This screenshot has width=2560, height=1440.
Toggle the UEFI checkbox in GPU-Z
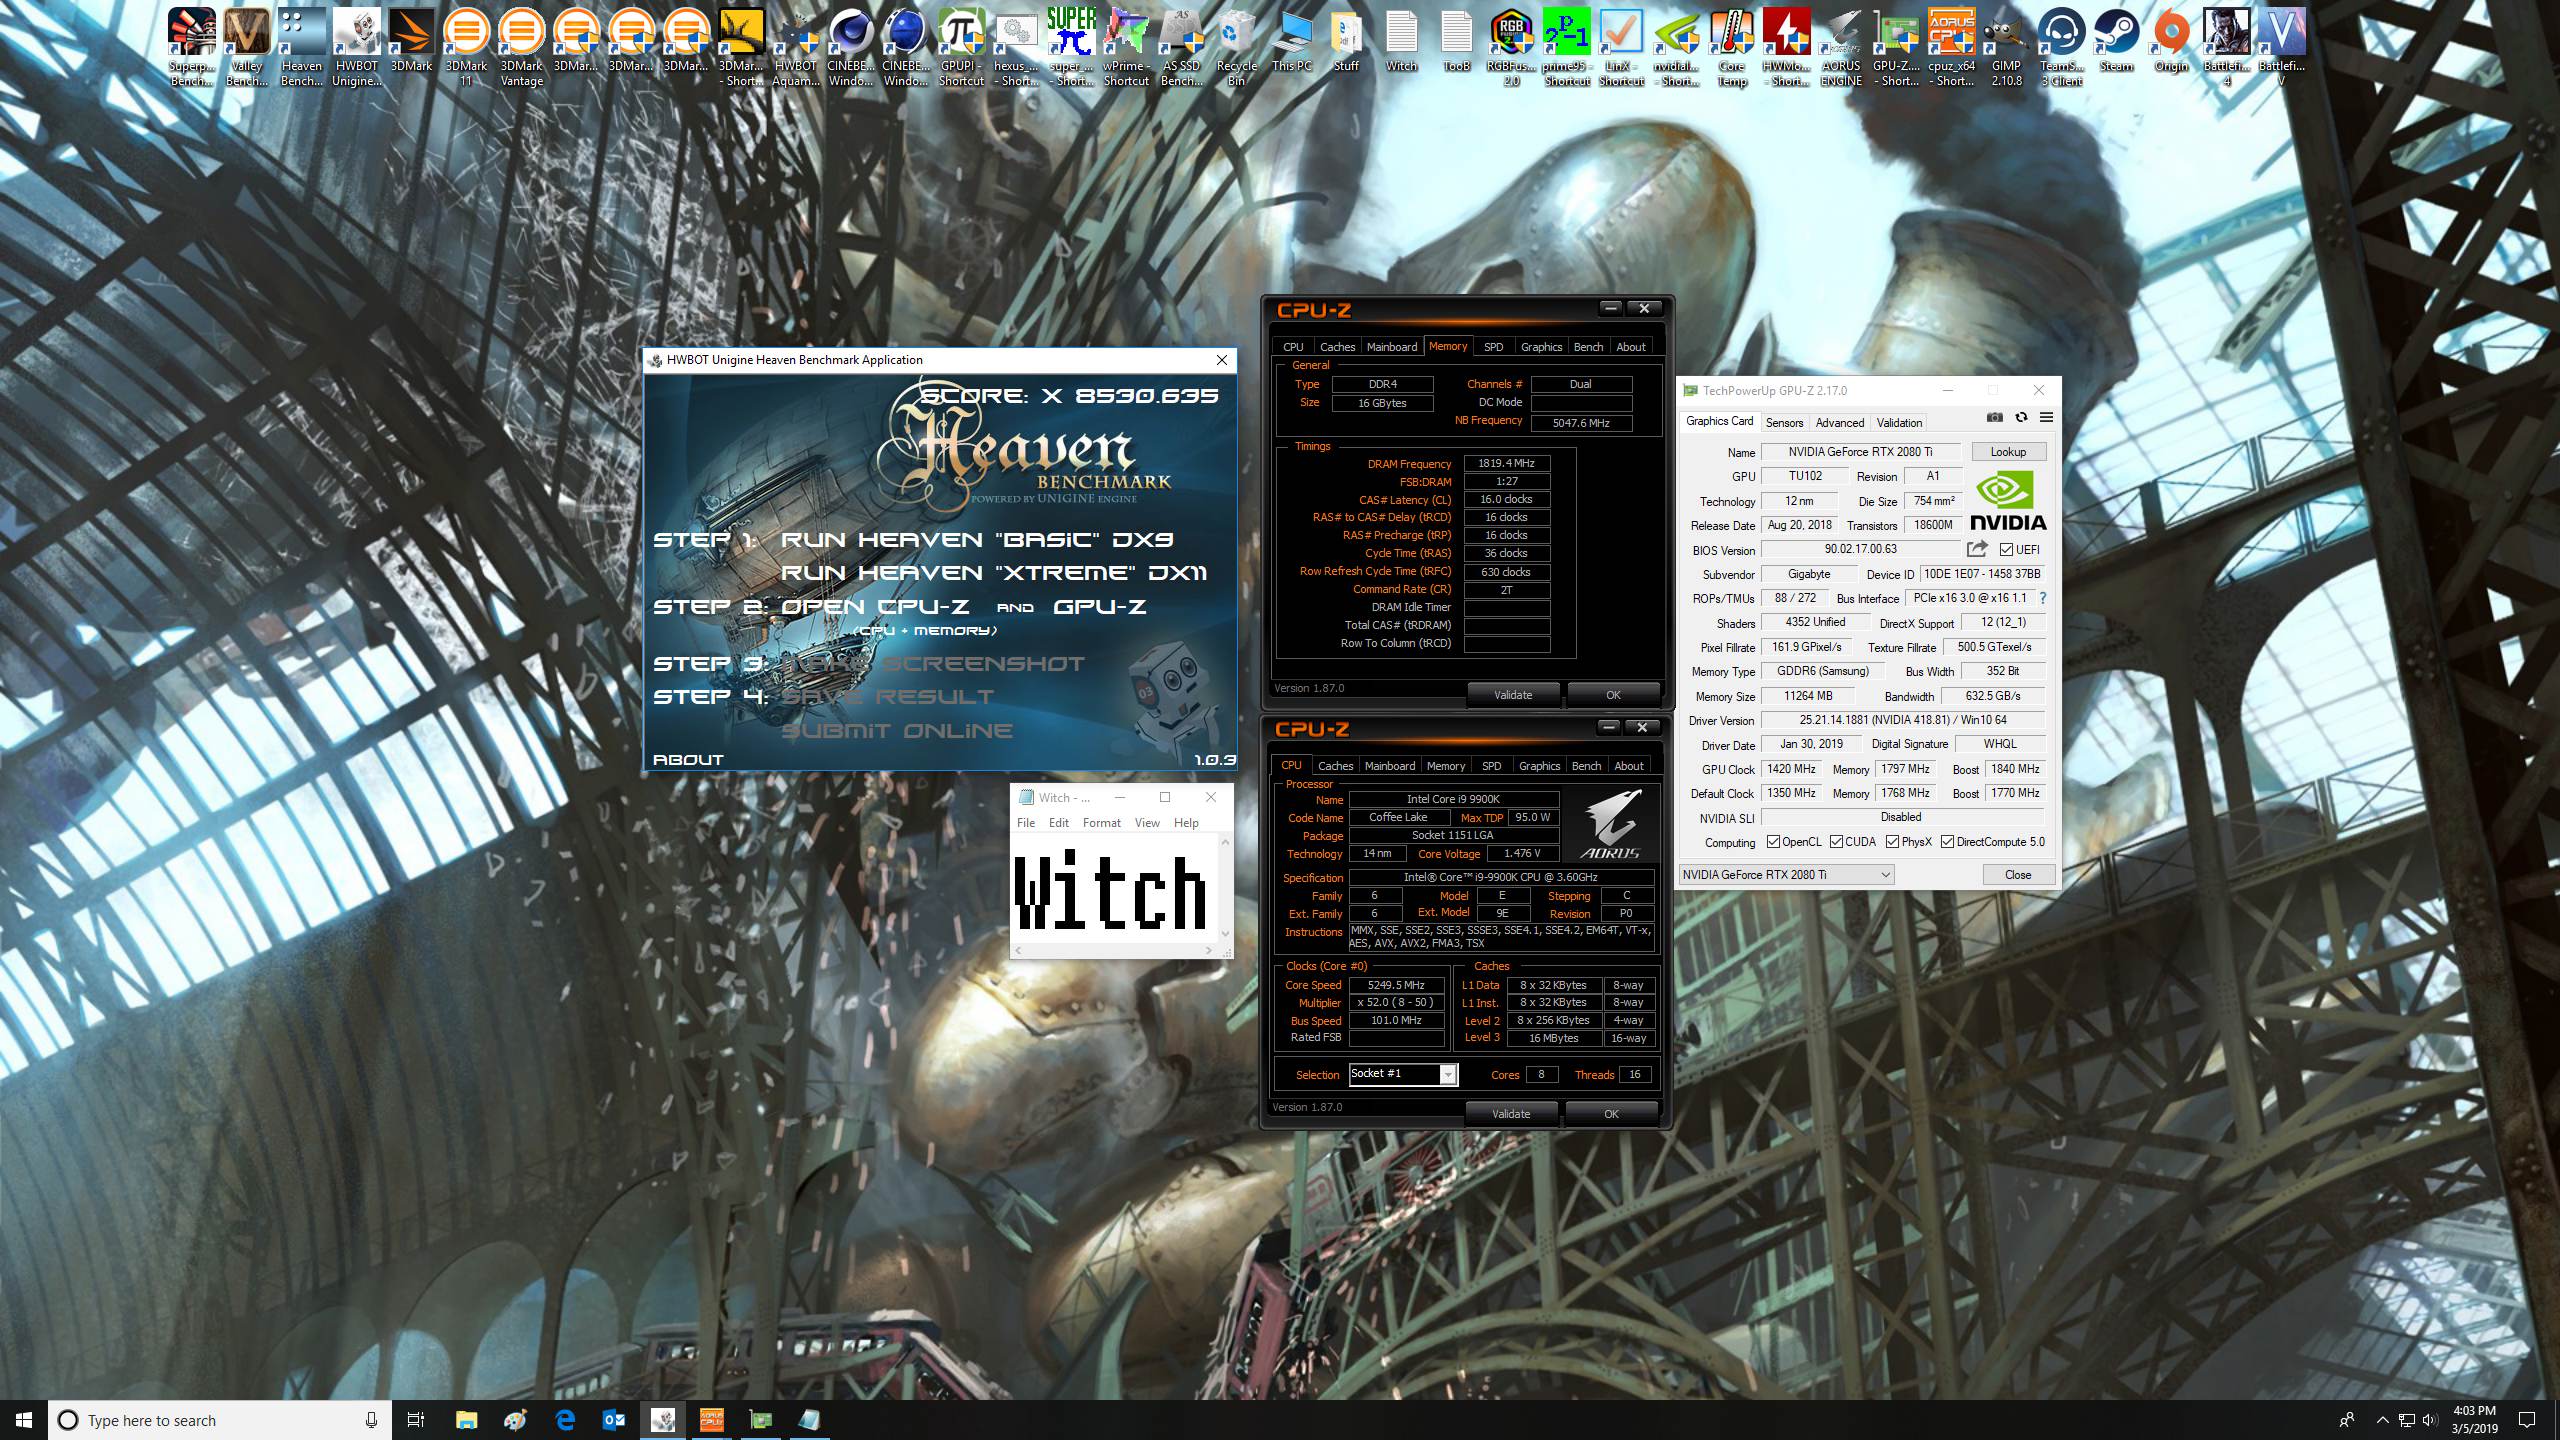pos(2006,549)
